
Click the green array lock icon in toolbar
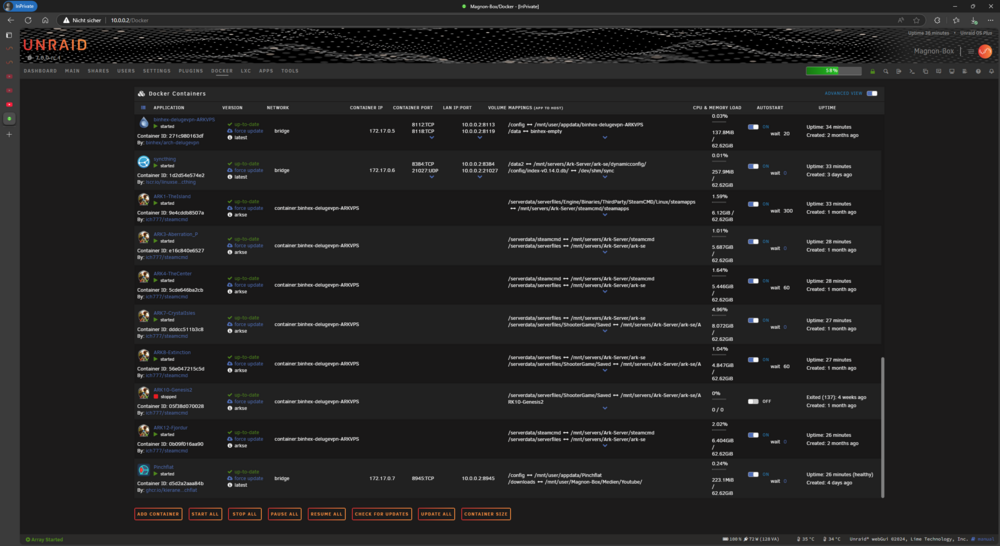pyautogui.click(x=872, y=71)
